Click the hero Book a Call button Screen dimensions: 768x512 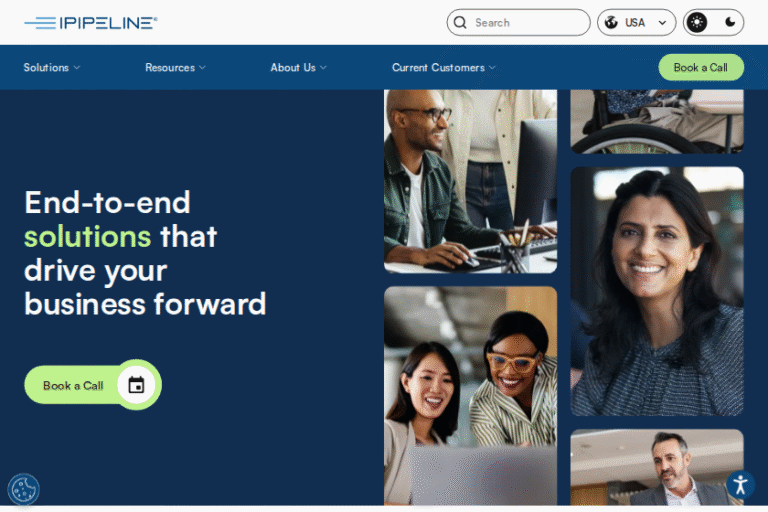(93, 385)
